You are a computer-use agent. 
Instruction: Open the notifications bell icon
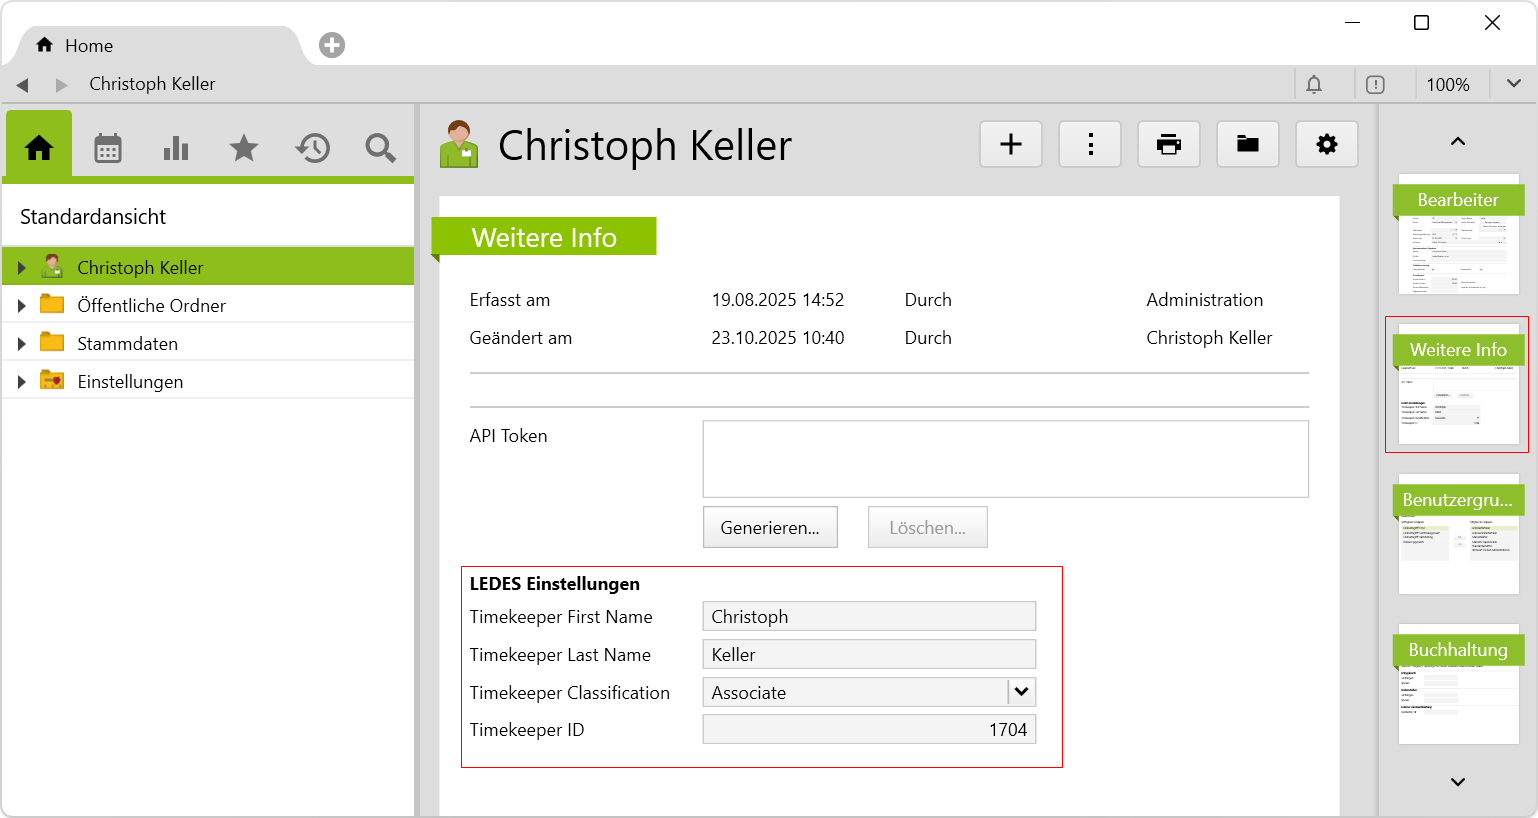tap(1314, 84)
